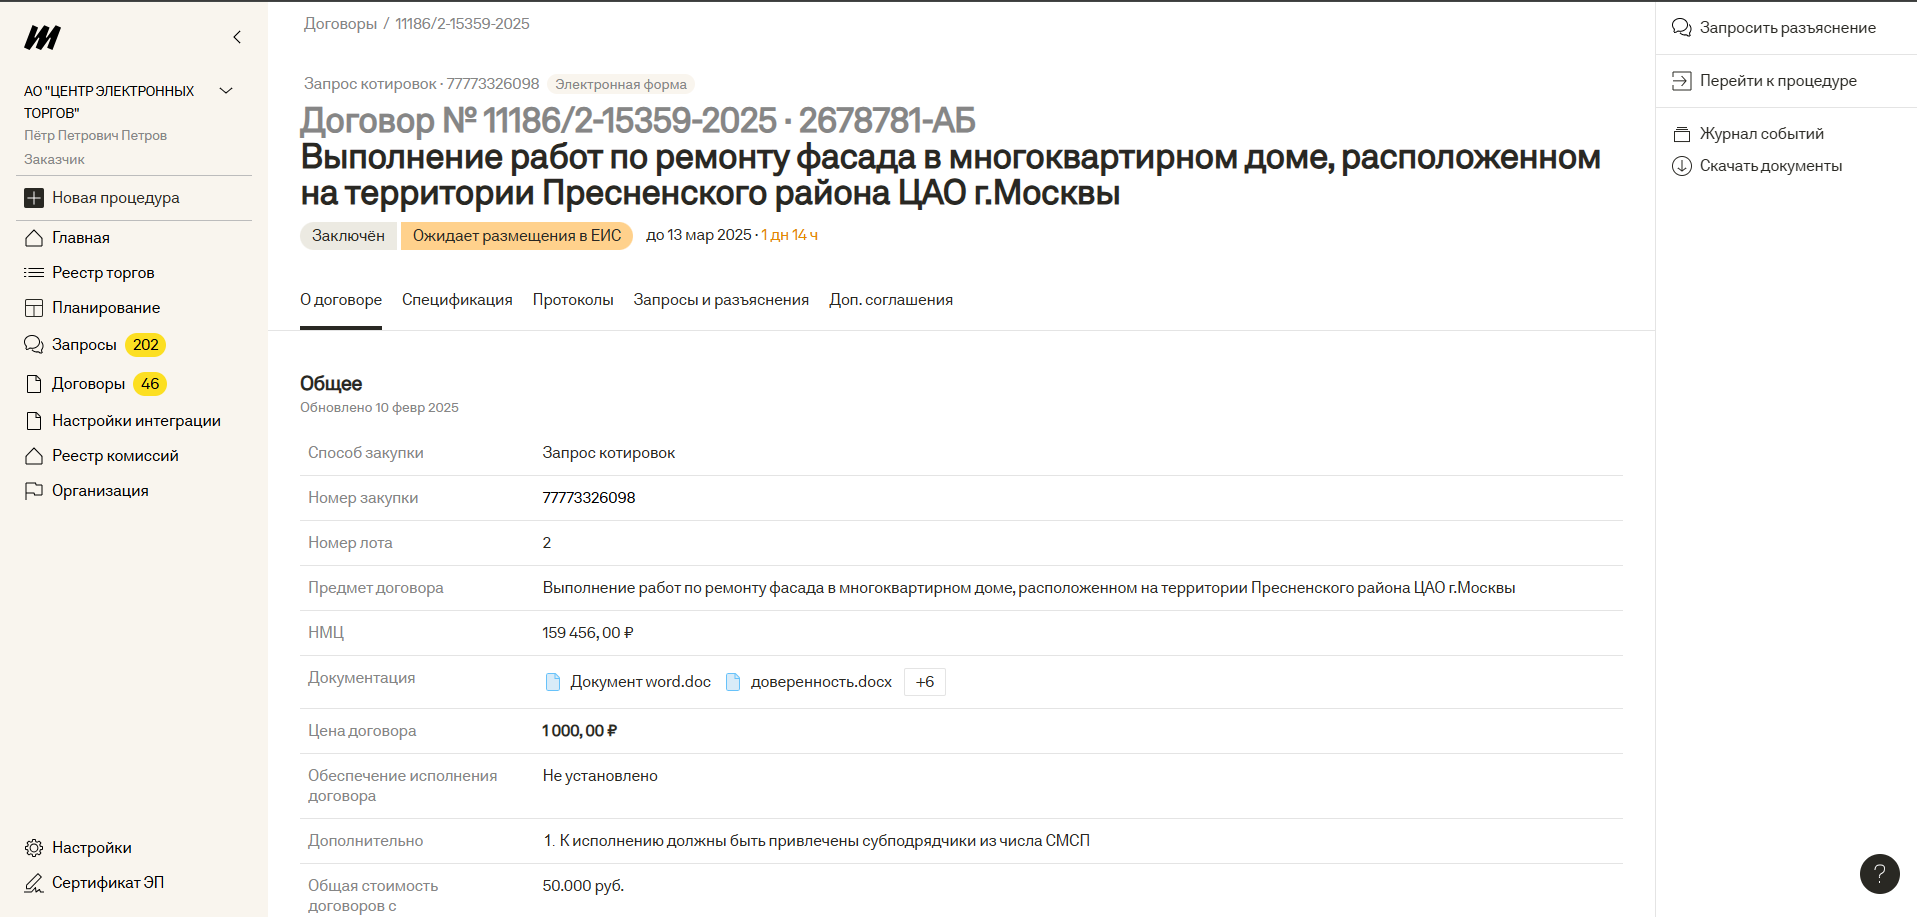Open the Главная home page
This screenshot has height=917, width=1917.
pyautogui.click(x=80, y=238)
